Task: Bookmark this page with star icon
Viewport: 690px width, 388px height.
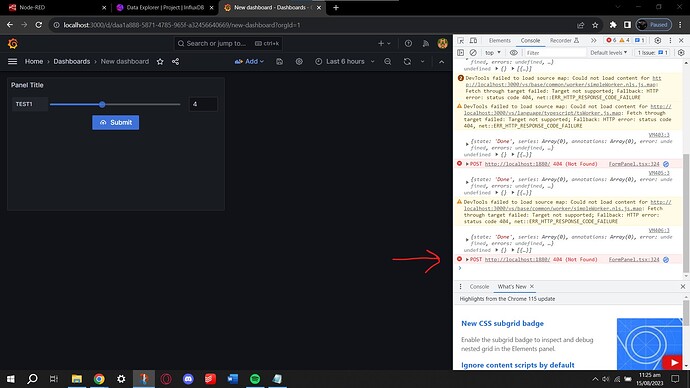Action: click(x=595, y=25)
